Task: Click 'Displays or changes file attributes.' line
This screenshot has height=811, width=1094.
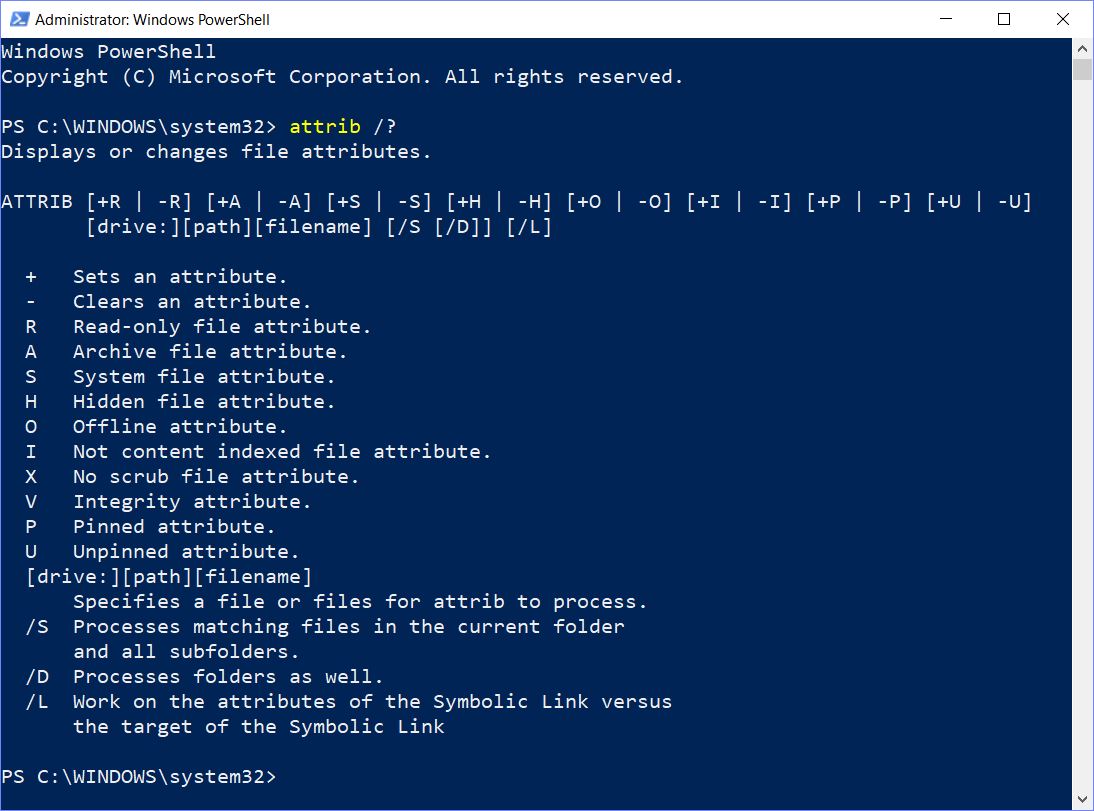Action: tap(216, 151)
